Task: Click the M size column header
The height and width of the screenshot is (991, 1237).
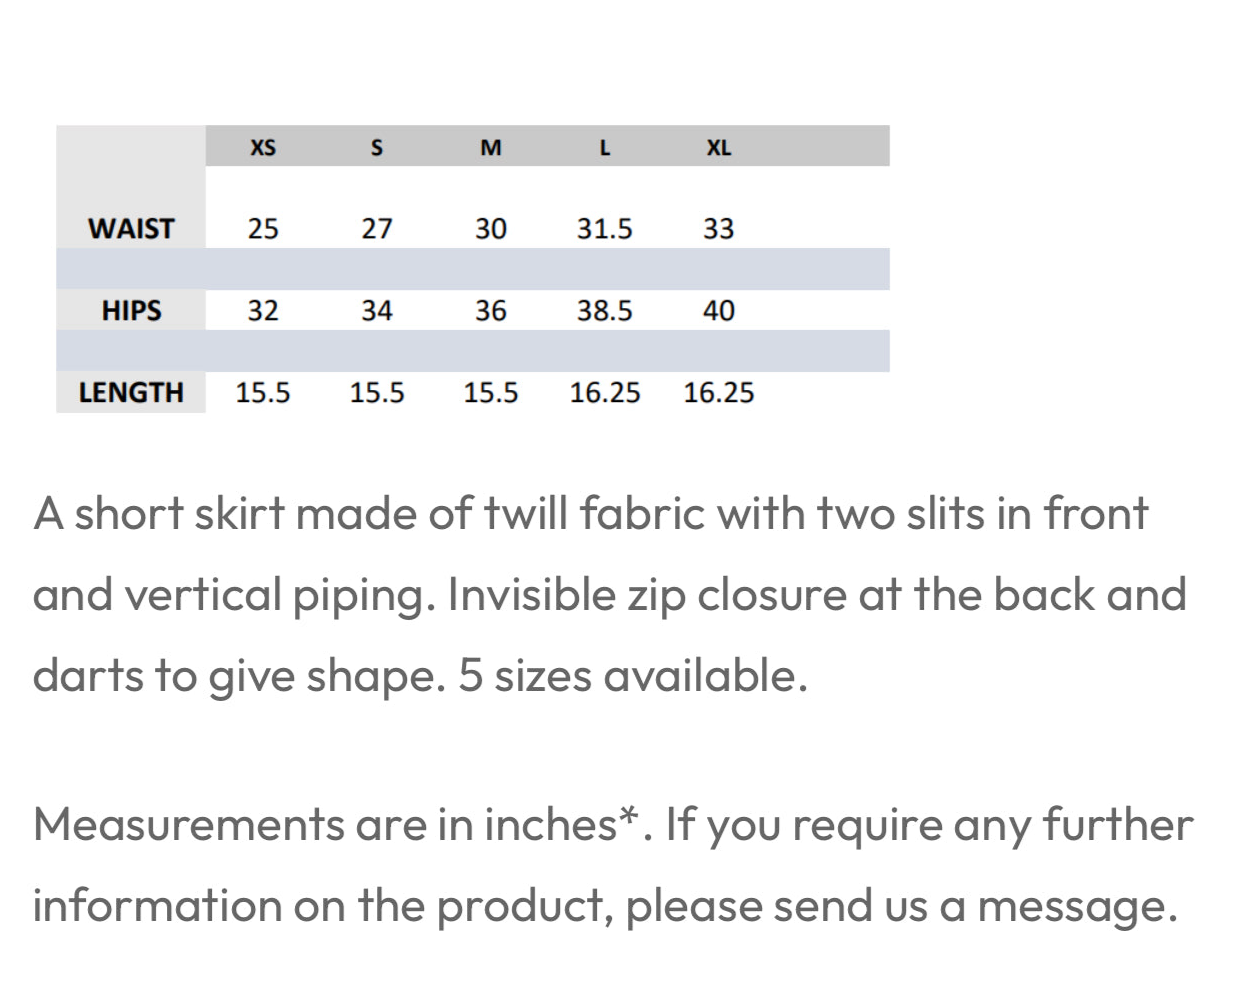Action: coord(490,148)
